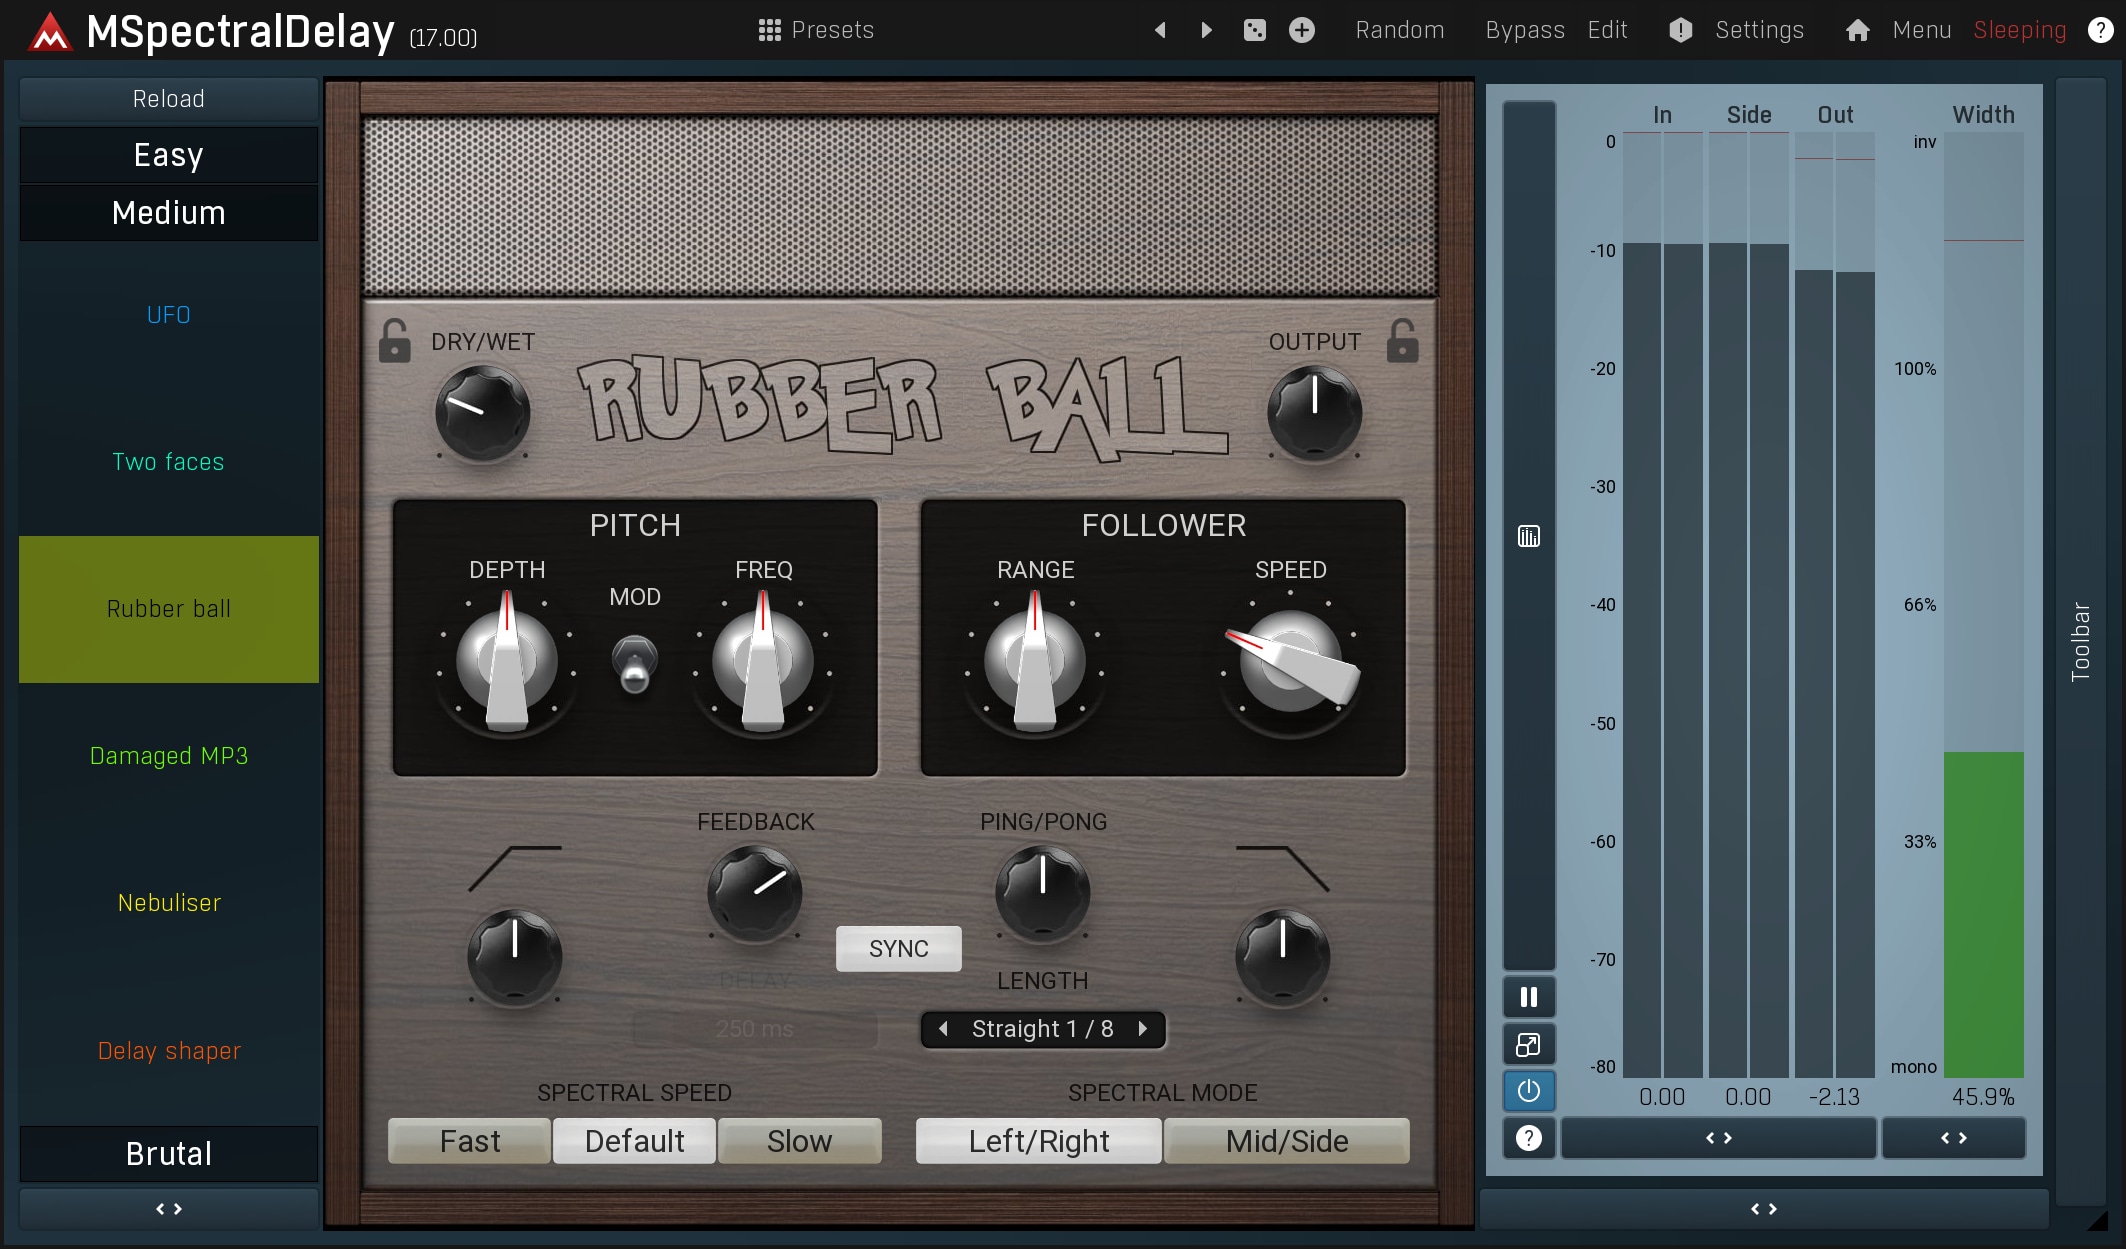The height and width of the screenshot is (1249, 2126).
Task: Select the Damaged MP3 preset
Action: point(168,756)
